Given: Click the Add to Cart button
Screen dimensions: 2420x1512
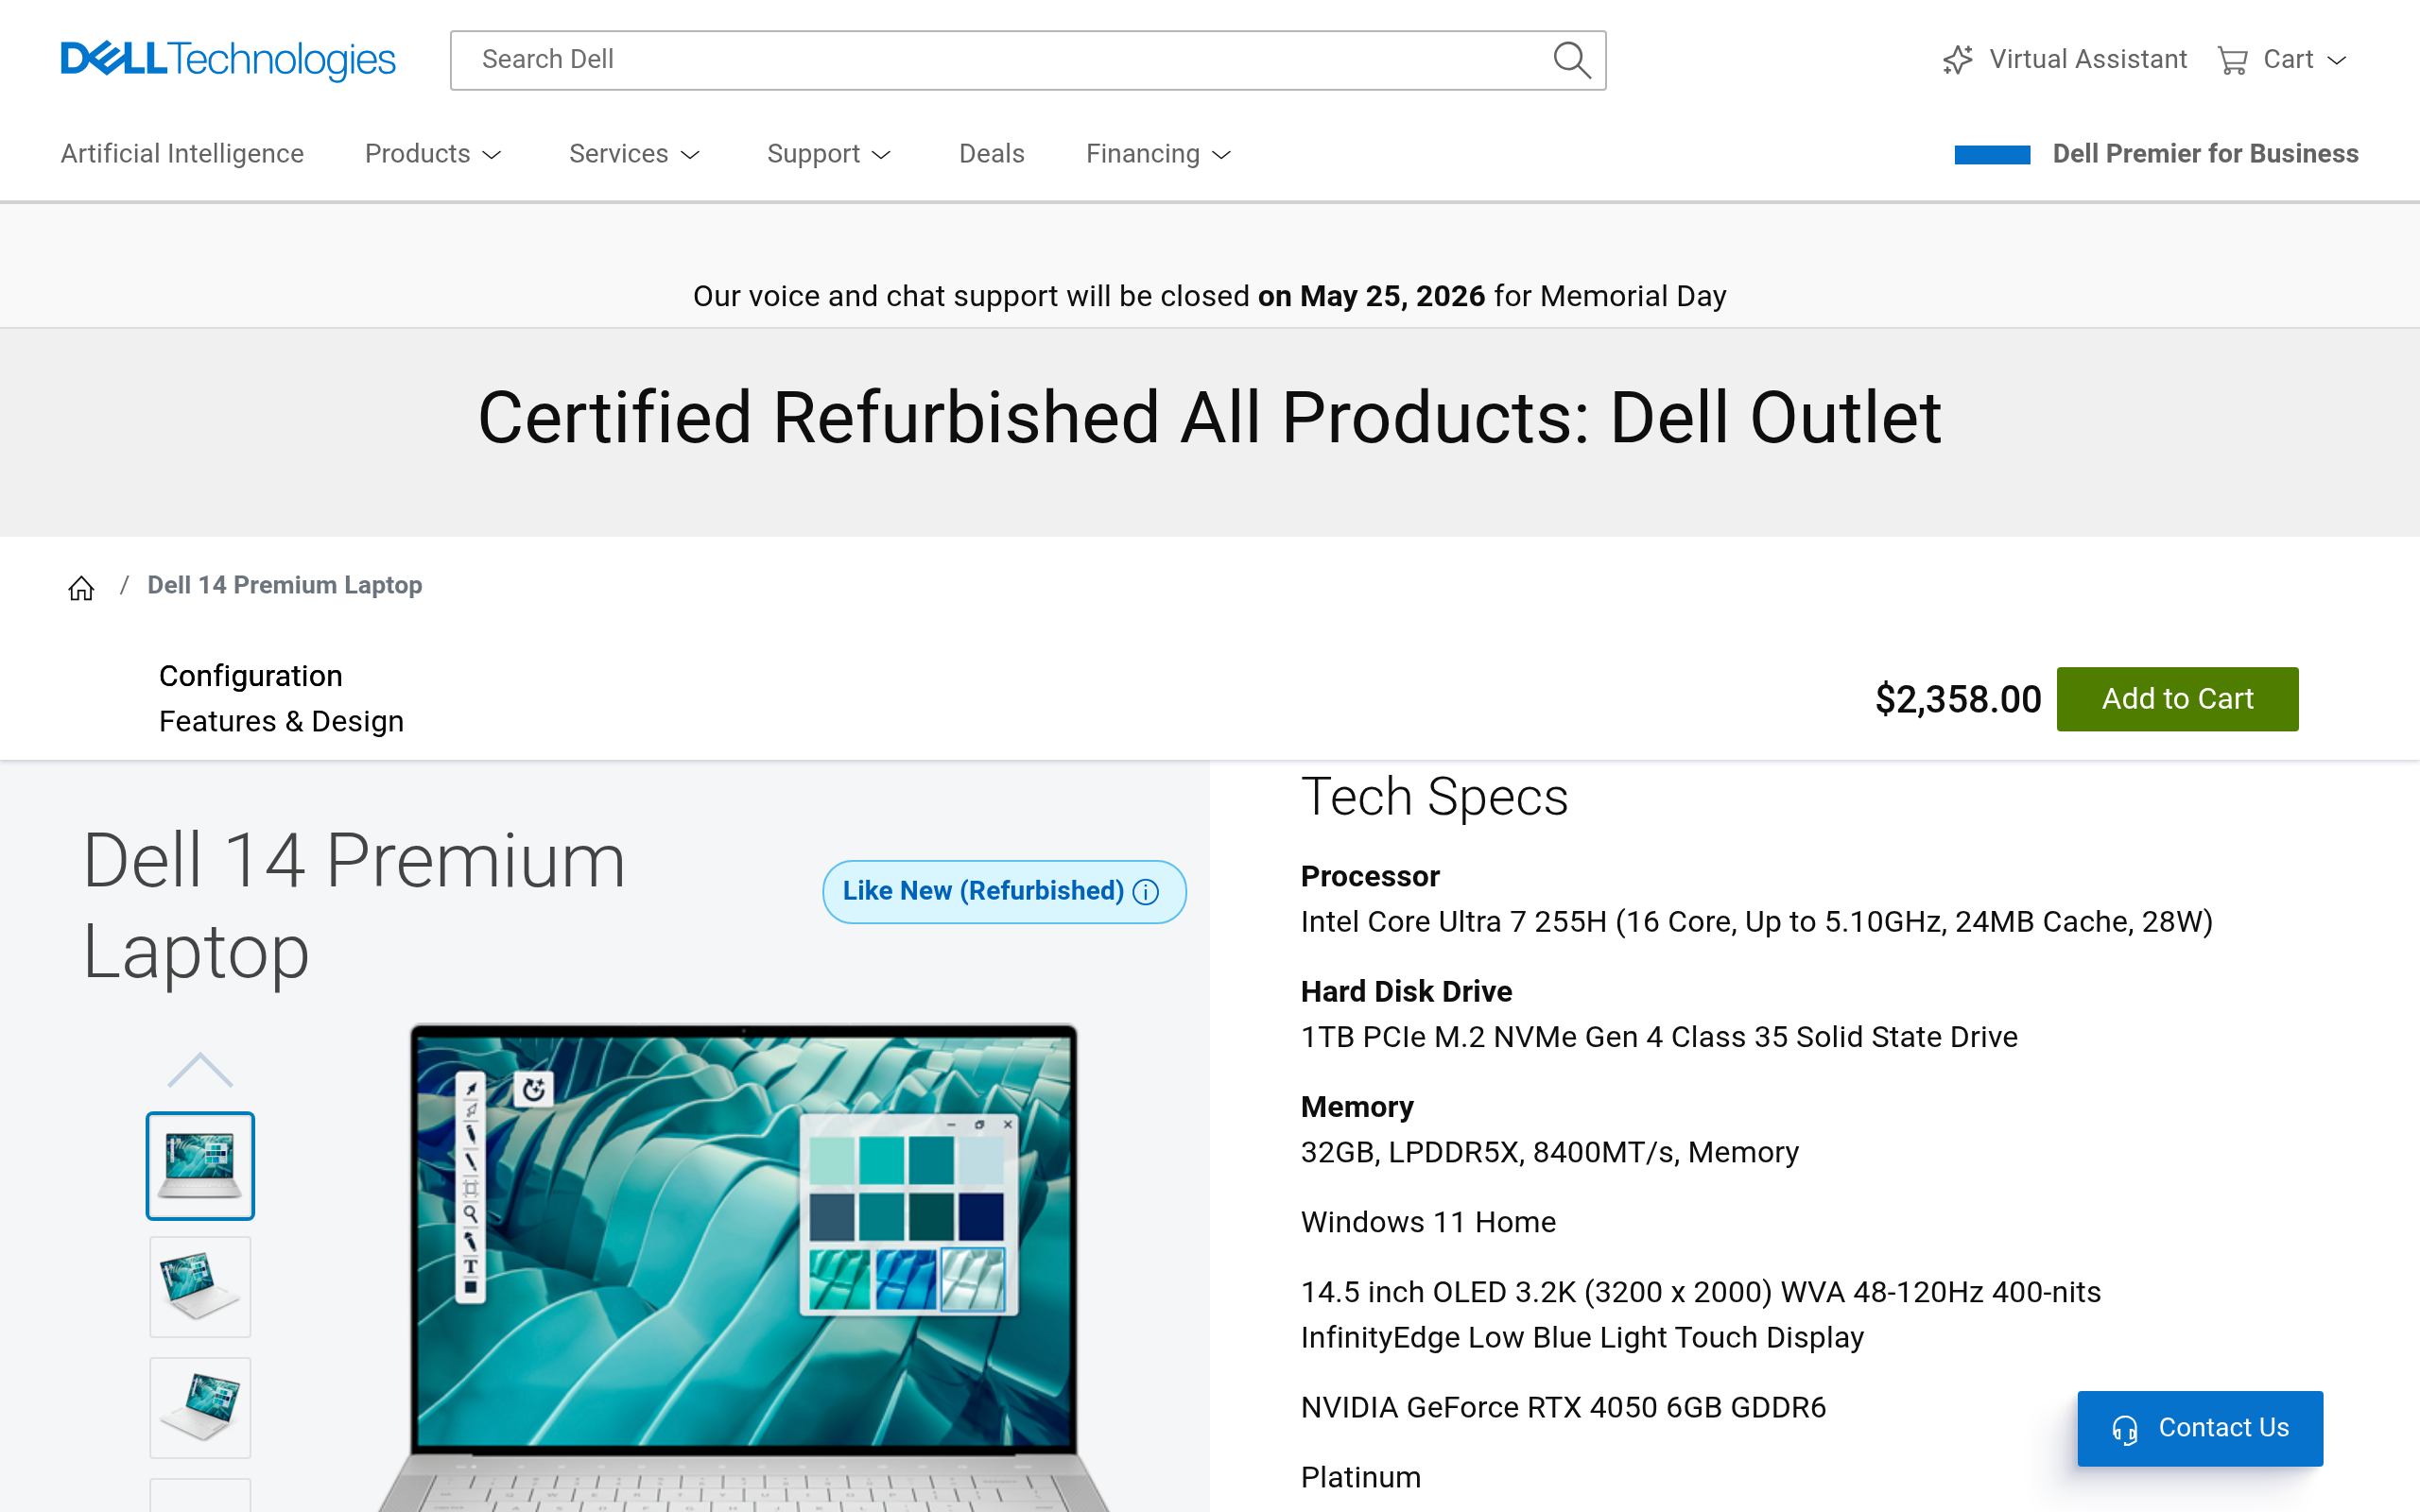Looking at the screenshot, I should 2177,699.
